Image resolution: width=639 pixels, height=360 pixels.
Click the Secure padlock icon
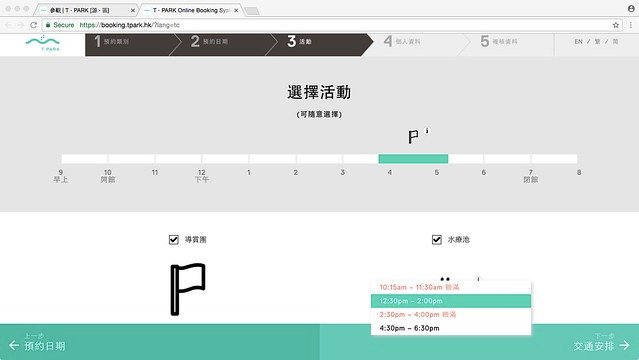tap(48, 25)
